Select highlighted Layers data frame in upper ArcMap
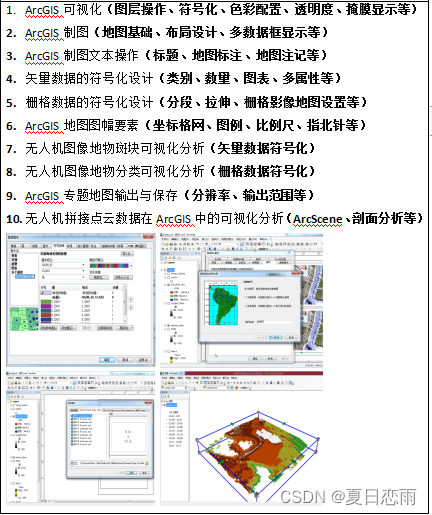The width and height of the screenshot is (432, 515). point(171,270)
